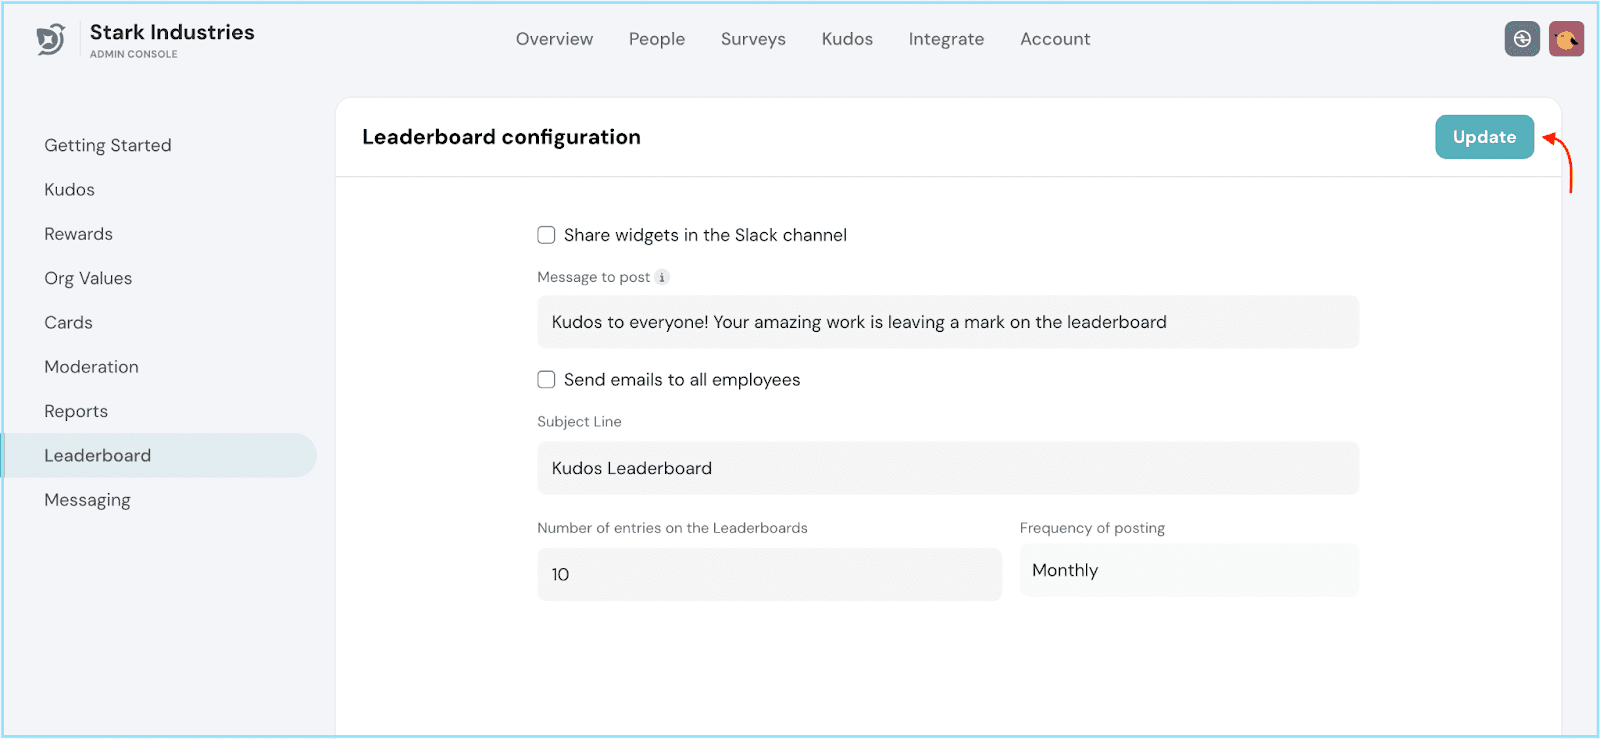Open the Account tab

point(1055,39)
